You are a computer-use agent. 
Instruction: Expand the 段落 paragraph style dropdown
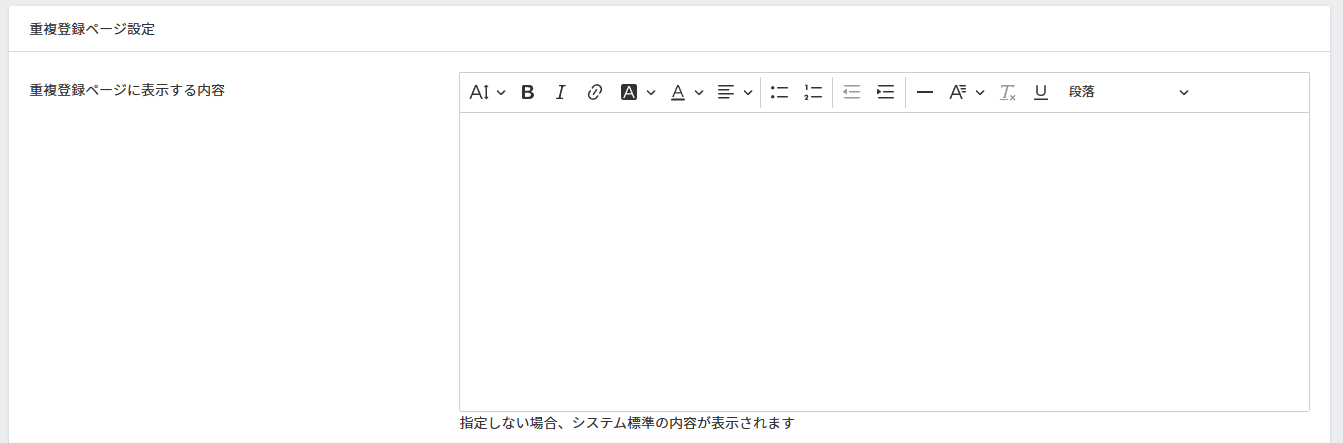(1128, 92)
